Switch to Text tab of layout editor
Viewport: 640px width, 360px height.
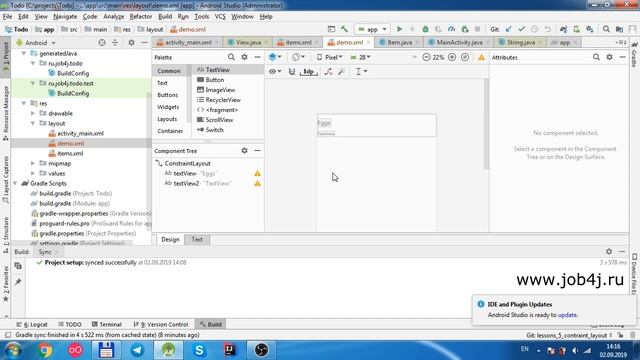[x=197, y=240]
